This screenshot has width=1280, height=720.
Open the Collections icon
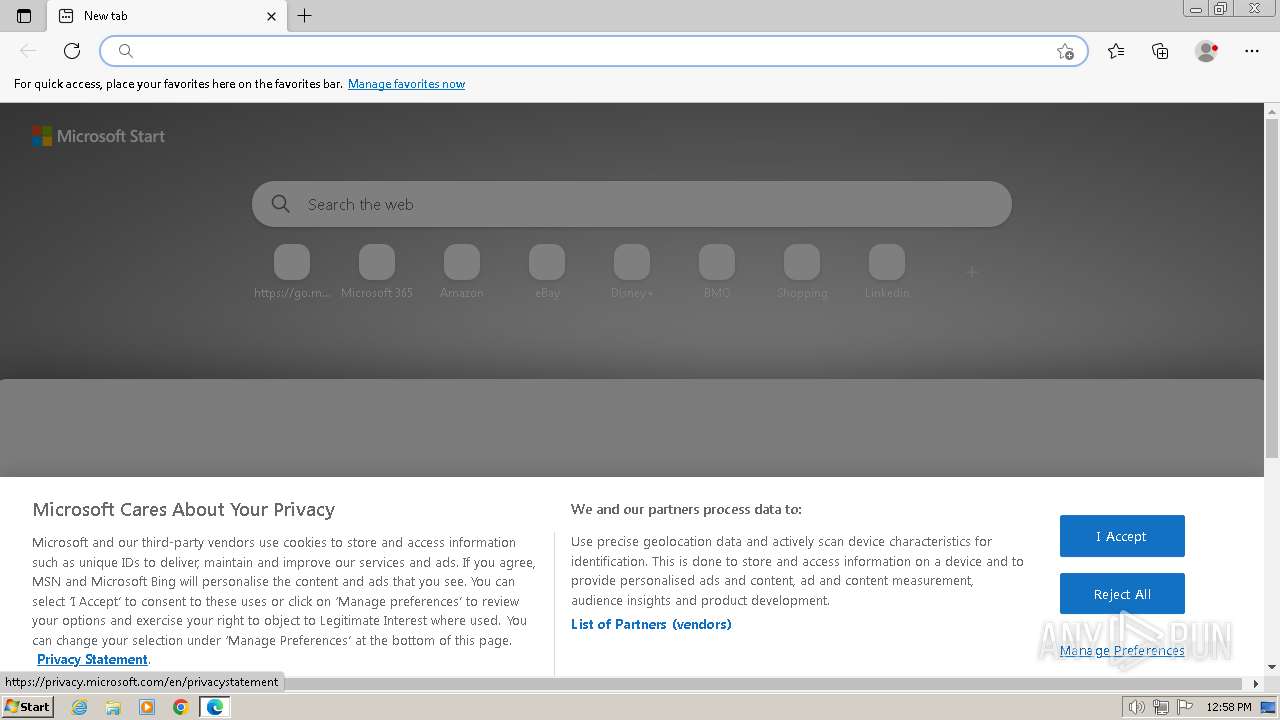point(1160,51)
